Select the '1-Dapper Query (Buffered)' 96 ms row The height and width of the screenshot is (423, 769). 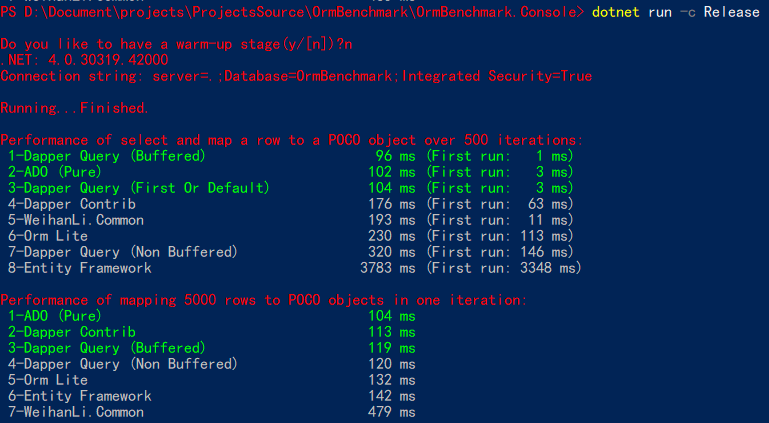290,156
